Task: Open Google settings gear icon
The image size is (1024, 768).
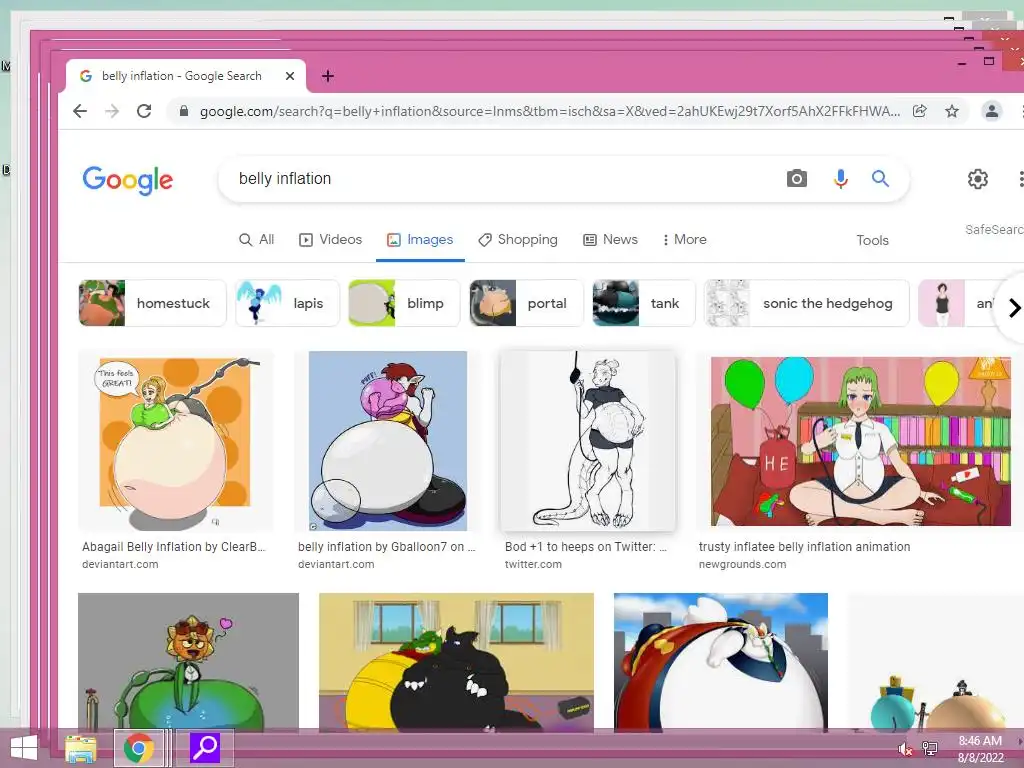Action: tap(978, 179)
